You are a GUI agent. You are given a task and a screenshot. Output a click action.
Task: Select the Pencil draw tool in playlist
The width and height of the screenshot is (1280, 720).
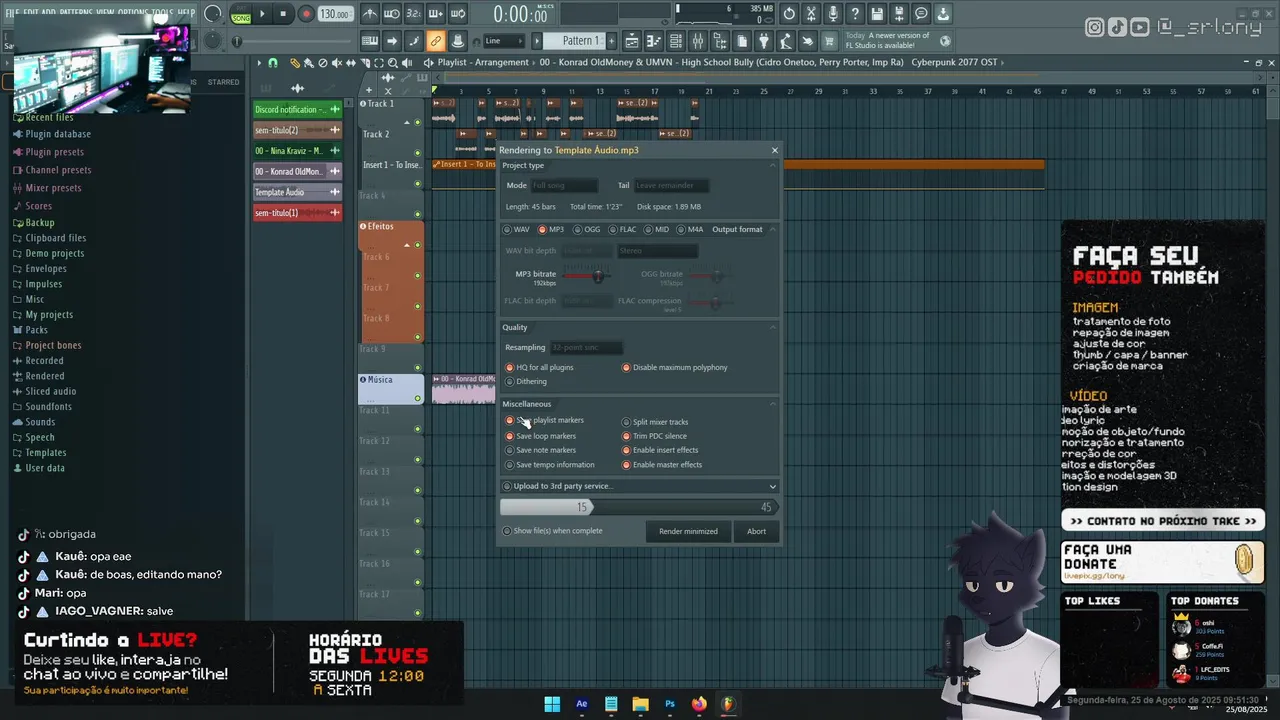(x=294, y=62)
